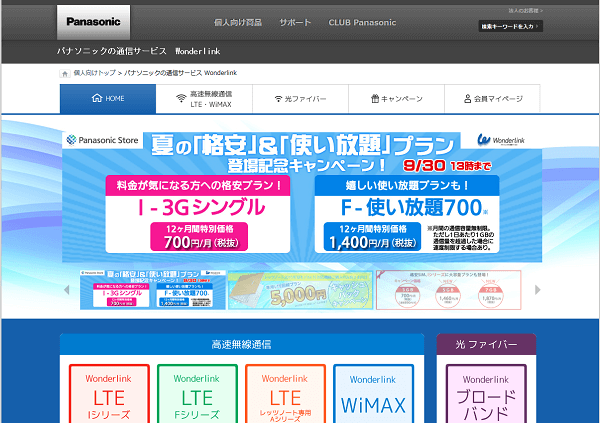
Task: Click the 光 ファイバー section header
Action: pyautogui.click(x=486, y=345)
